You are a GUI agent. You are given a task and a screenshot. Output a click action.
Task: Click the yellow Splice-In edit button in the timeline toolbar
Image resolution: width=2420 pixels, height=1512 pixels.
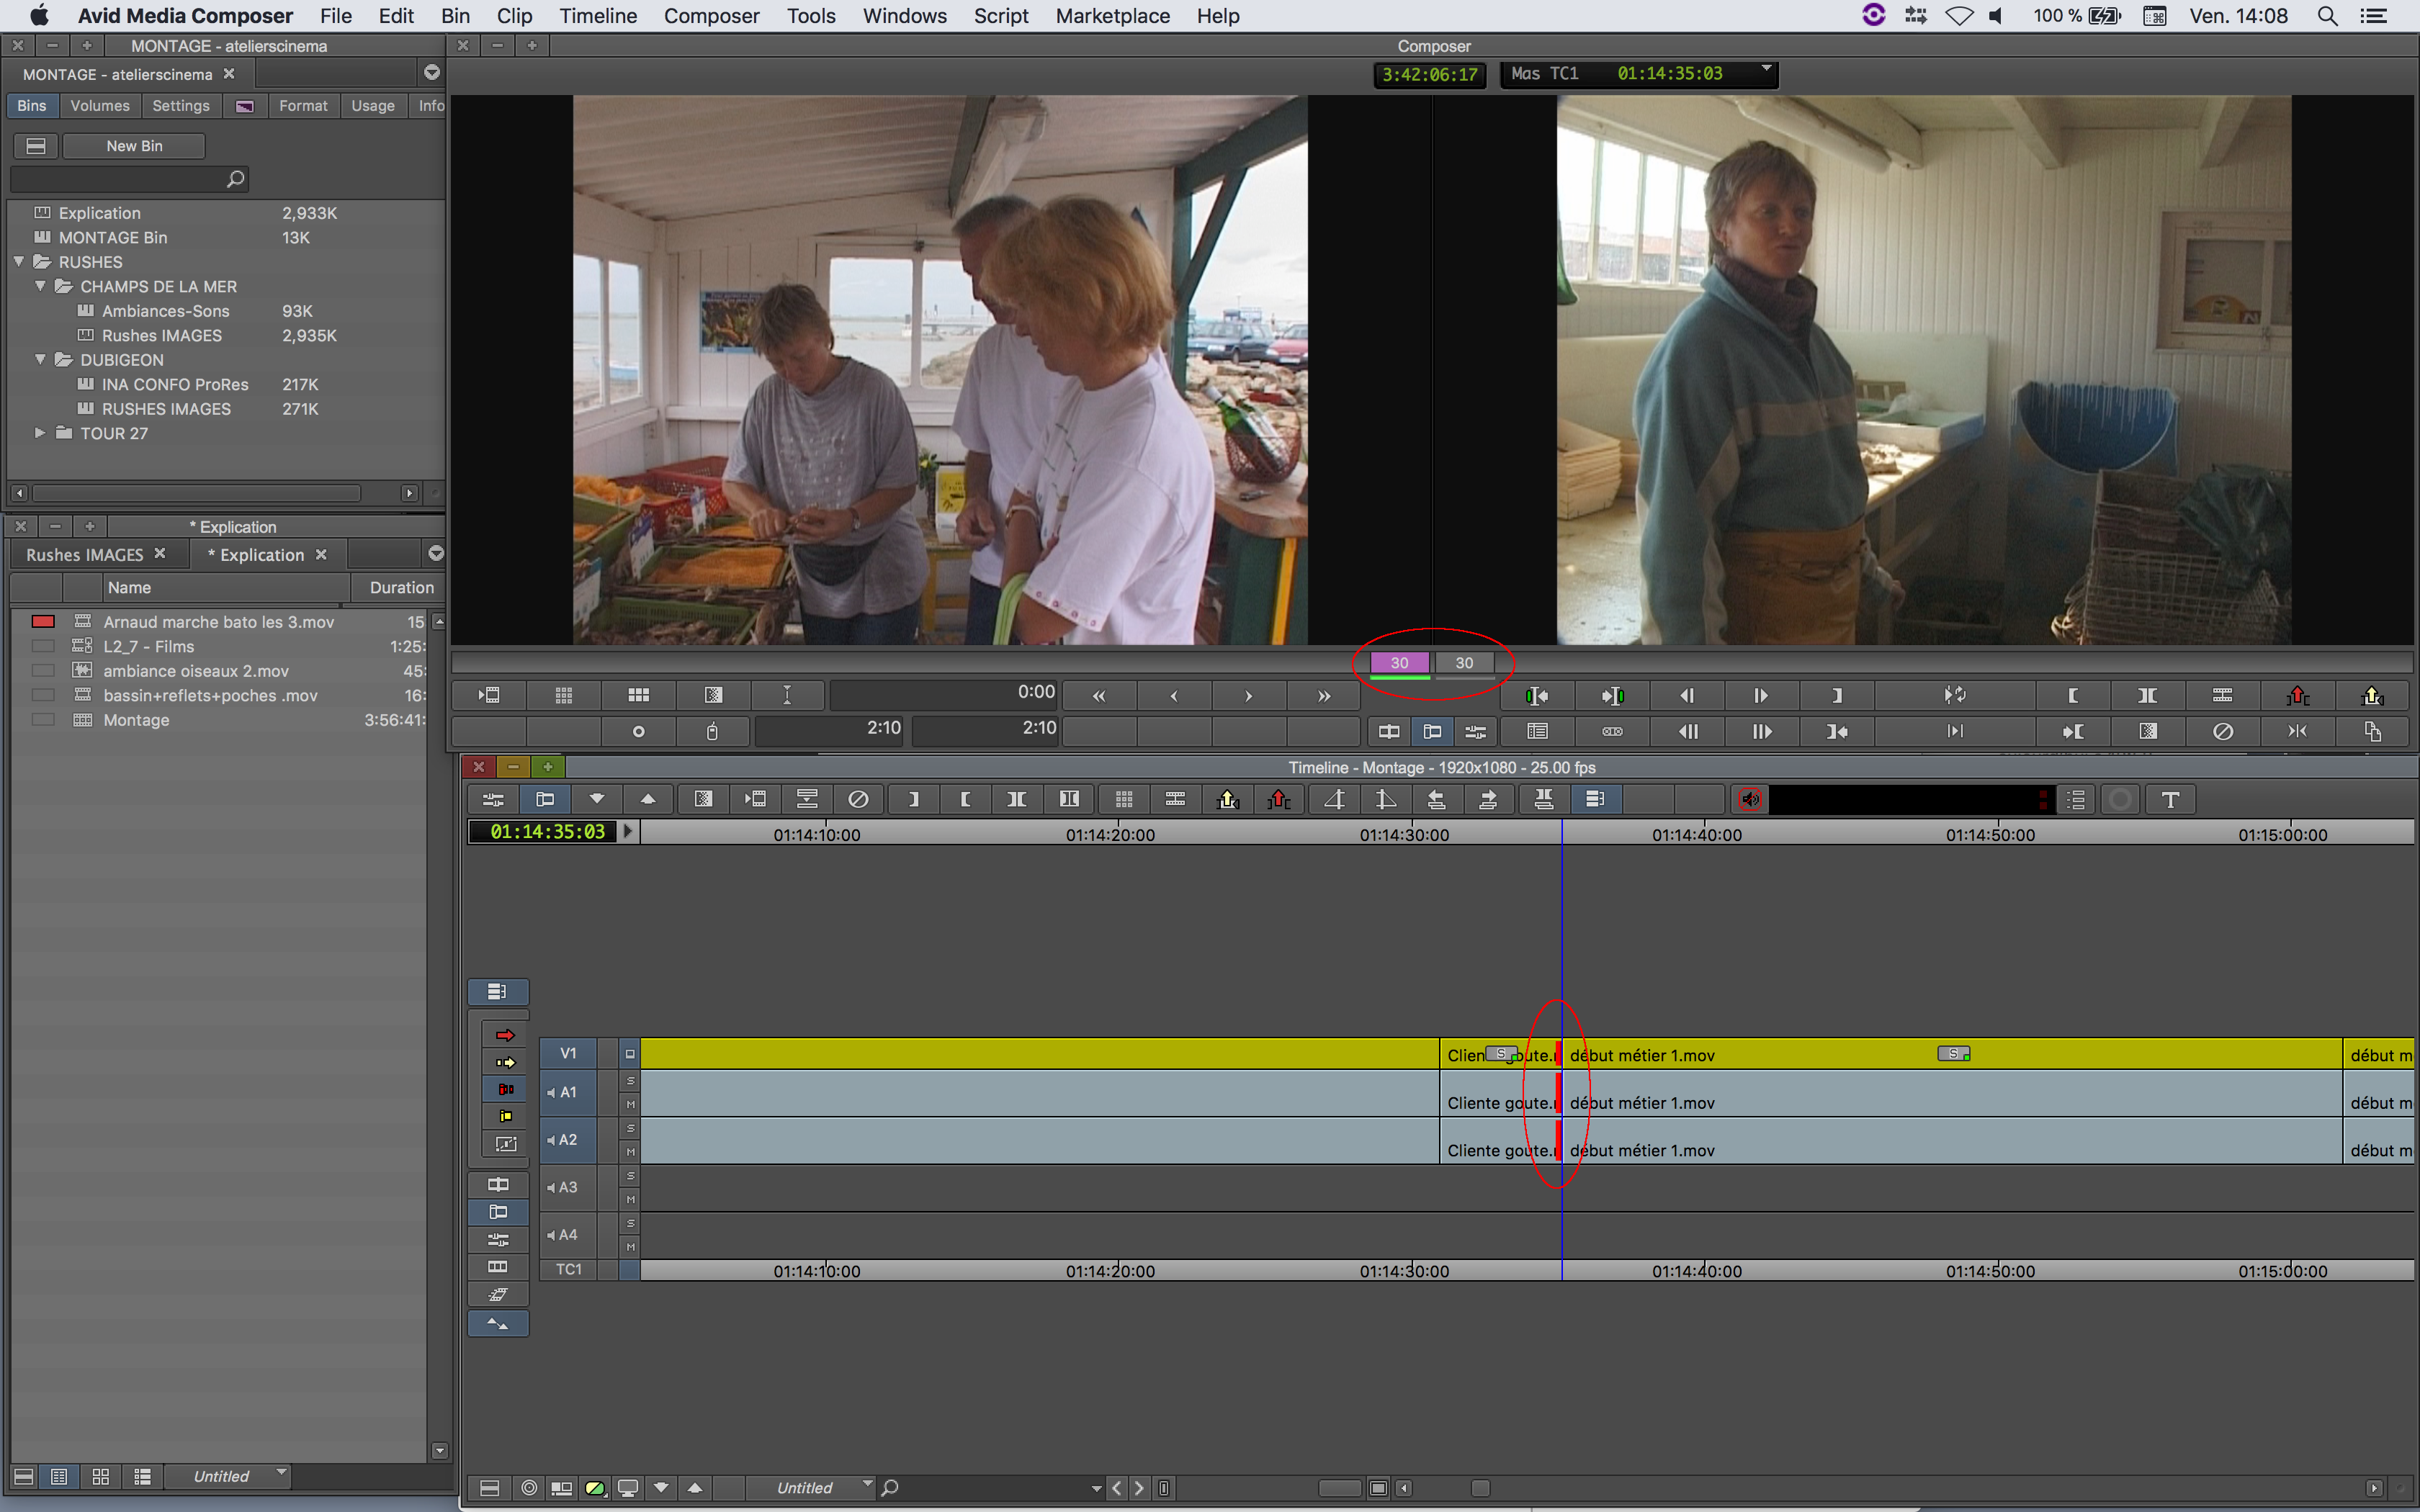[1228, 799]
